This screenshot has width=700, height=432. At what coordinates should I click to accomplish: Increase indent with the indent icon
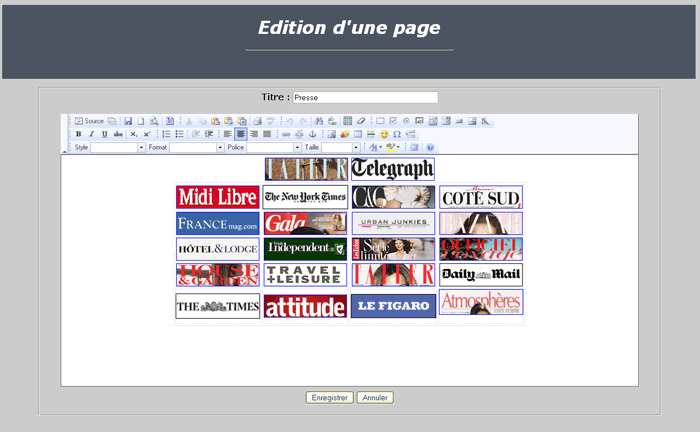coord(208,134)
